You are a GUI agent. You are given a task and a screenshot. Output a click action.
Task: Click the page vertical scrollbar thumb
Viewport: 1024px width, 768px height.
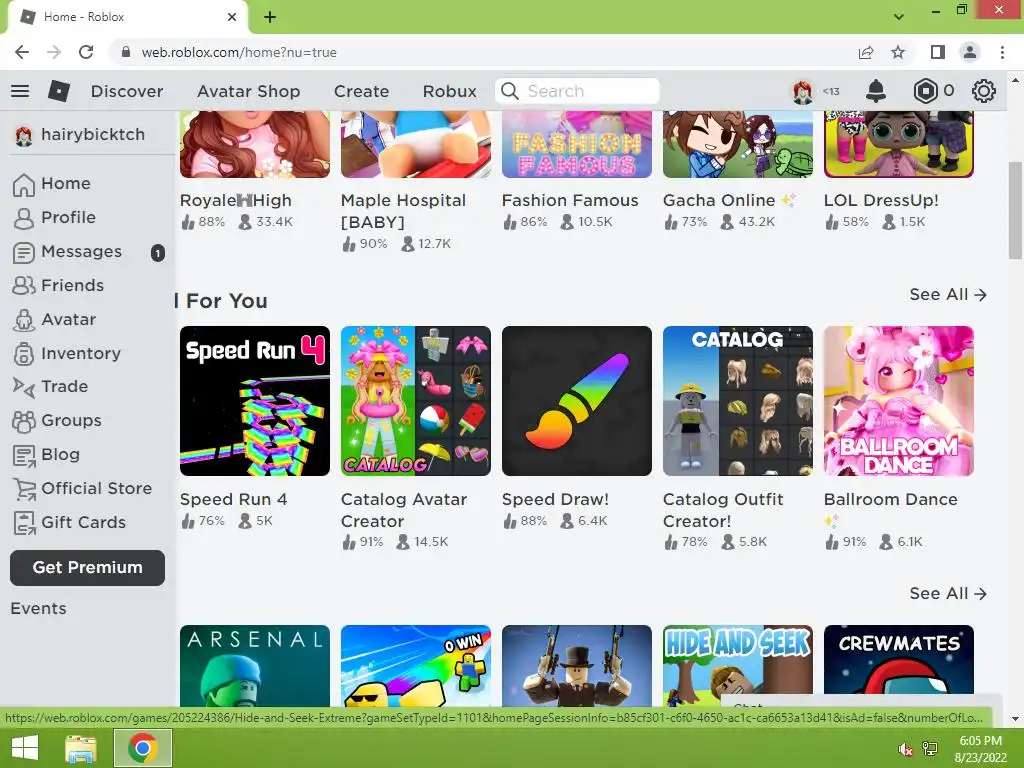1015,210
